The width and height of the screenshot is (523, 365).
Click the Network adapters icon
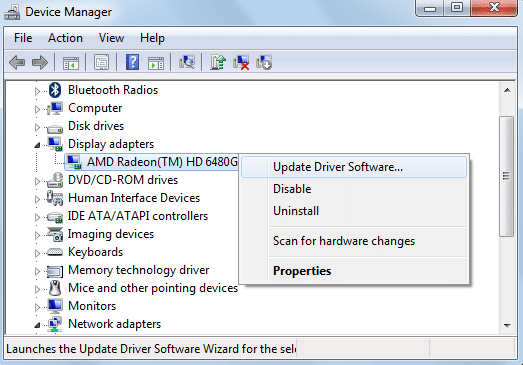click(x=55, y=324)
